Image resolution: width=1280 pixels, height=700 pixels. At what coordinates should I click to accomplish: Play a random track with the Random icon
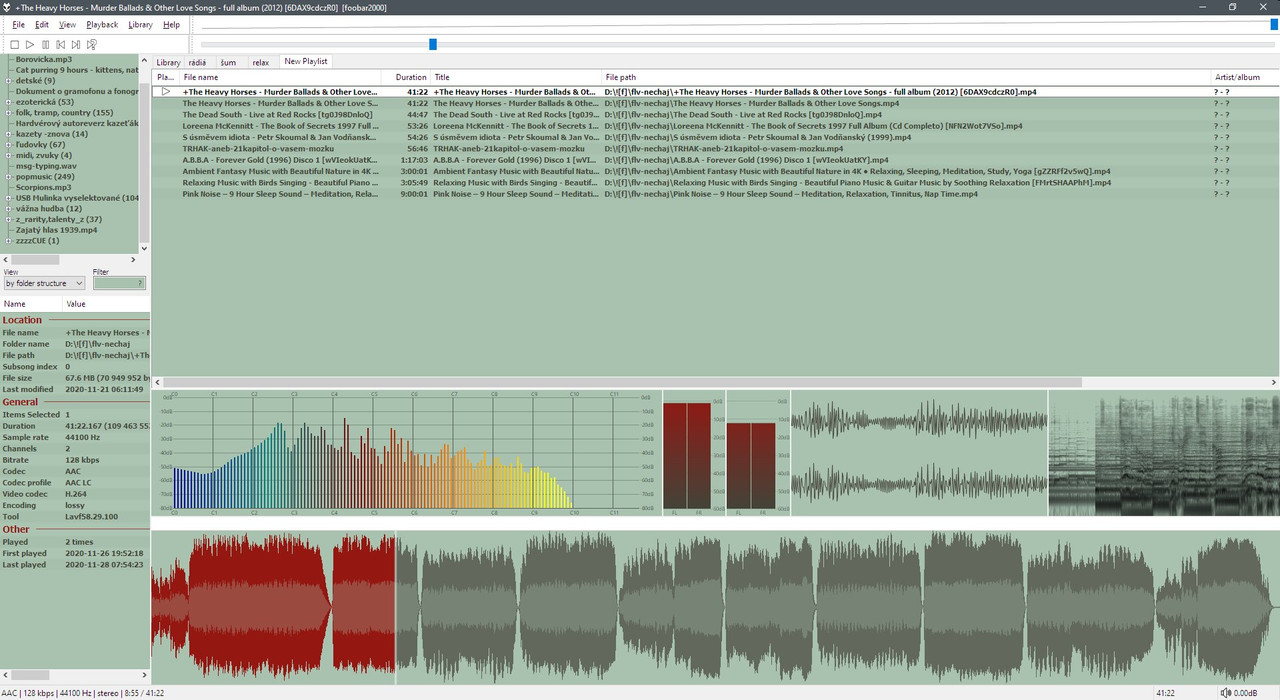click(92, 44)
